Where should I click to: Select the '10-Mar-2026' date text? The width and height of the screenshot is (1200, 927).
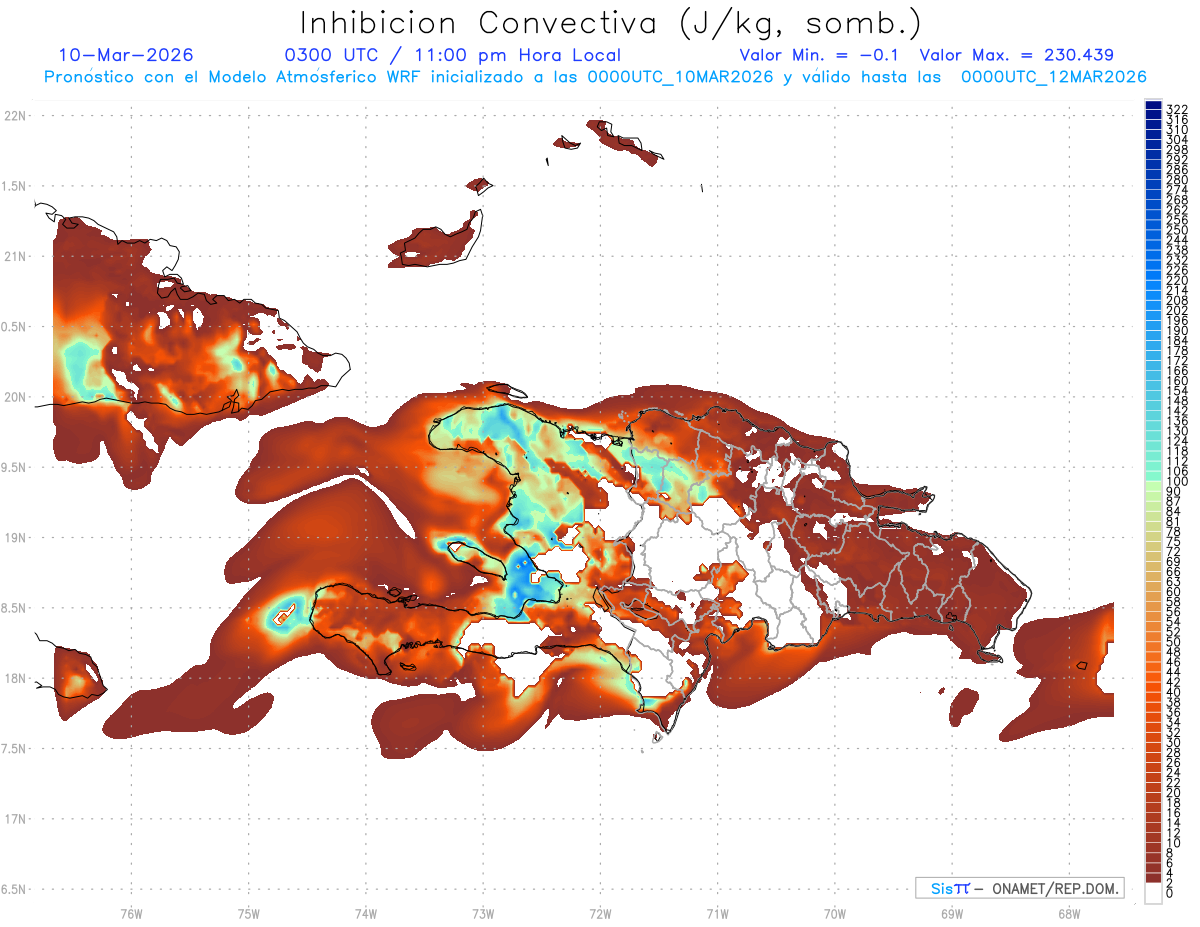tap(126, 55)
